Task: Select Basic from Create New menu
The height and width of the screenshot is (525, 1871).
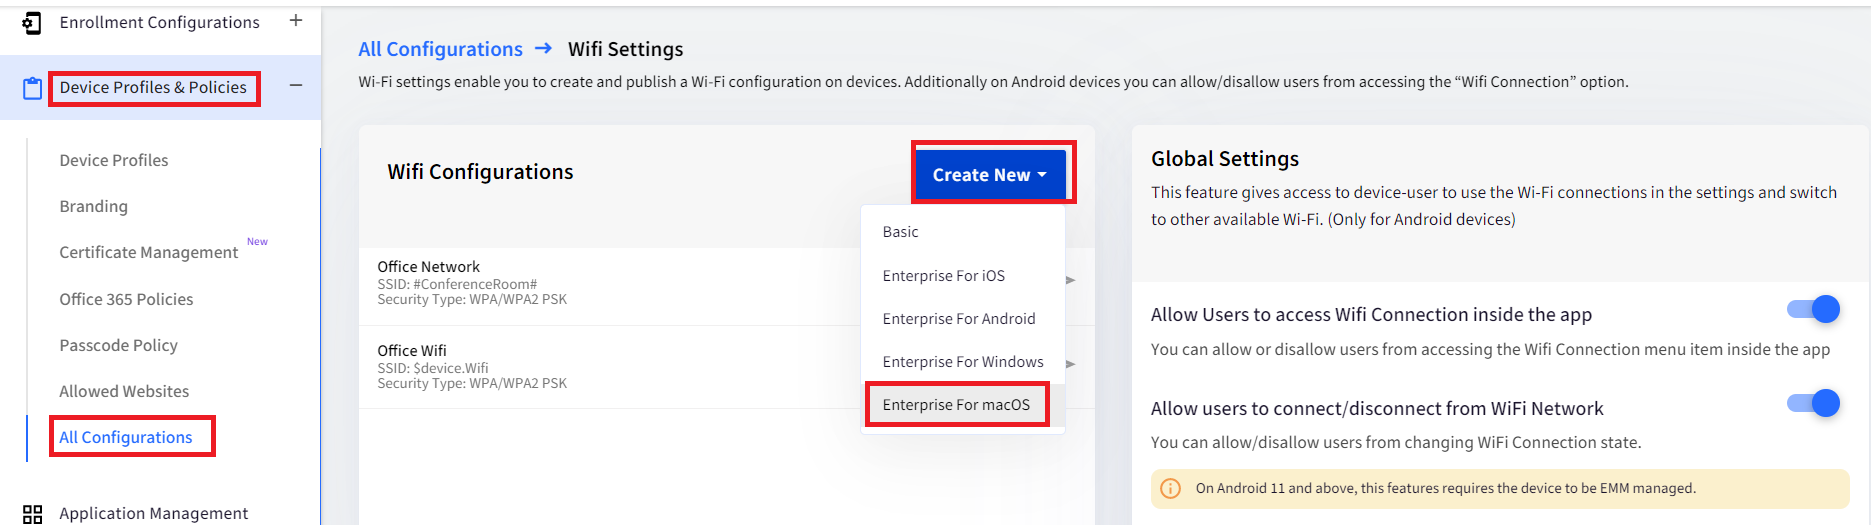Action: [963, 232]
